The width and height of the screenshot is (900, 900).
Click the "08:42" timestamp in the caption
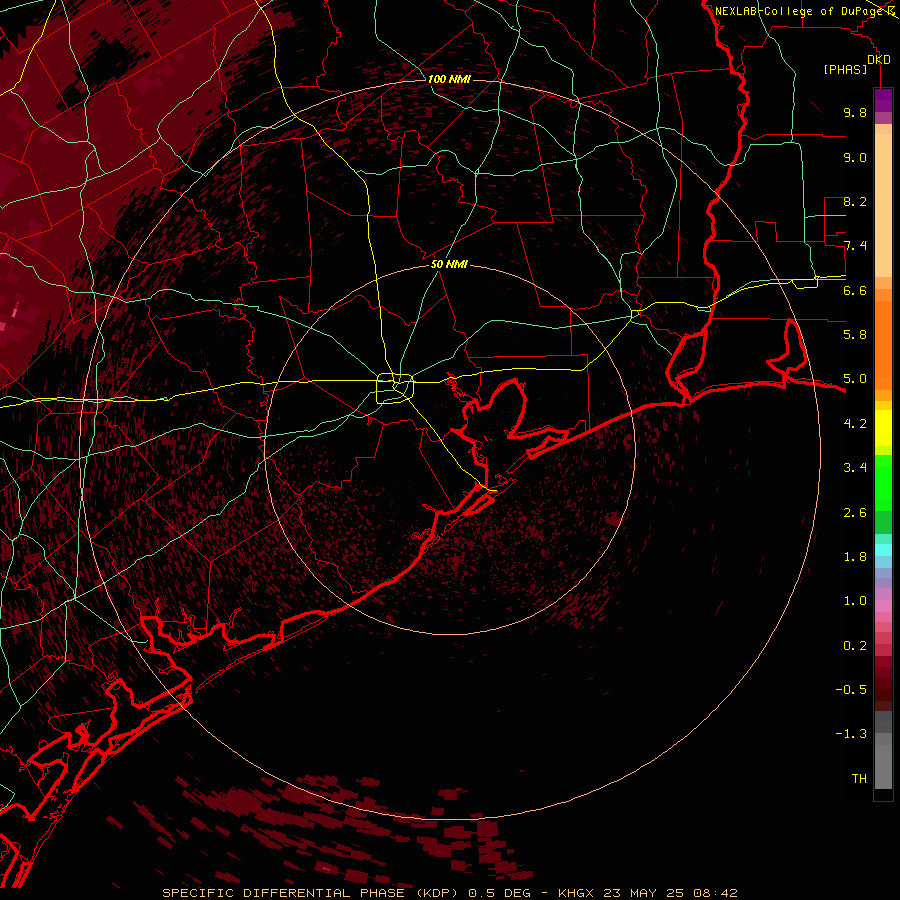tap(715, 893)
